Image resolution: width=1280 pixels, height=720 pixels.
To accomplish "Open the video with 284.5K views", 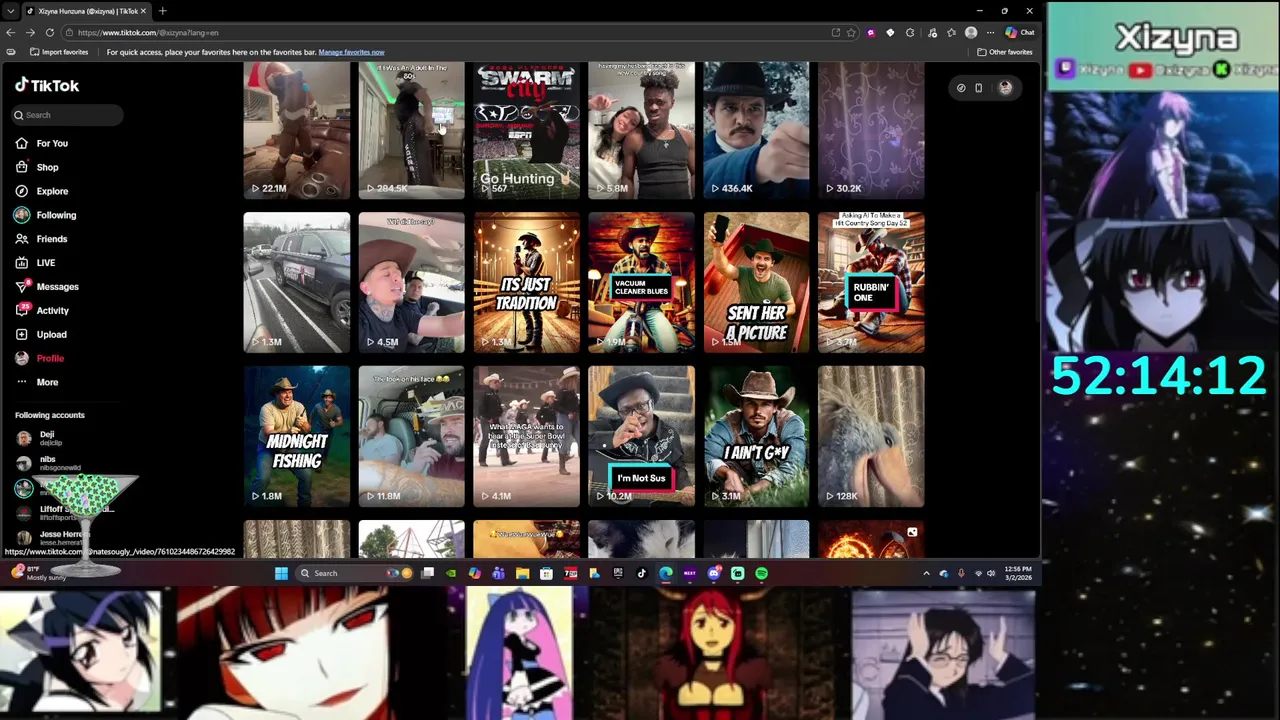I will pos(411,130).
